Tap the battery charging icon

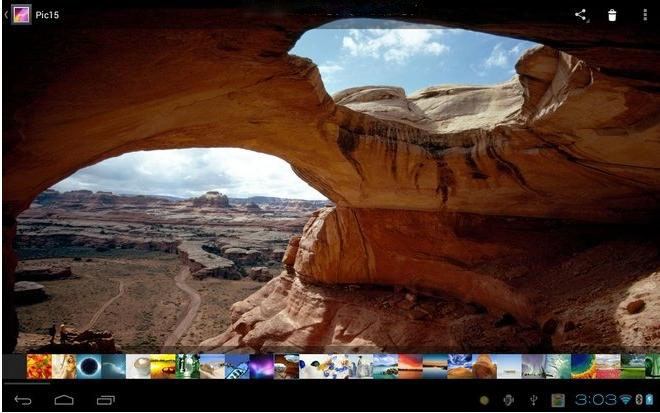pos(649,400)
